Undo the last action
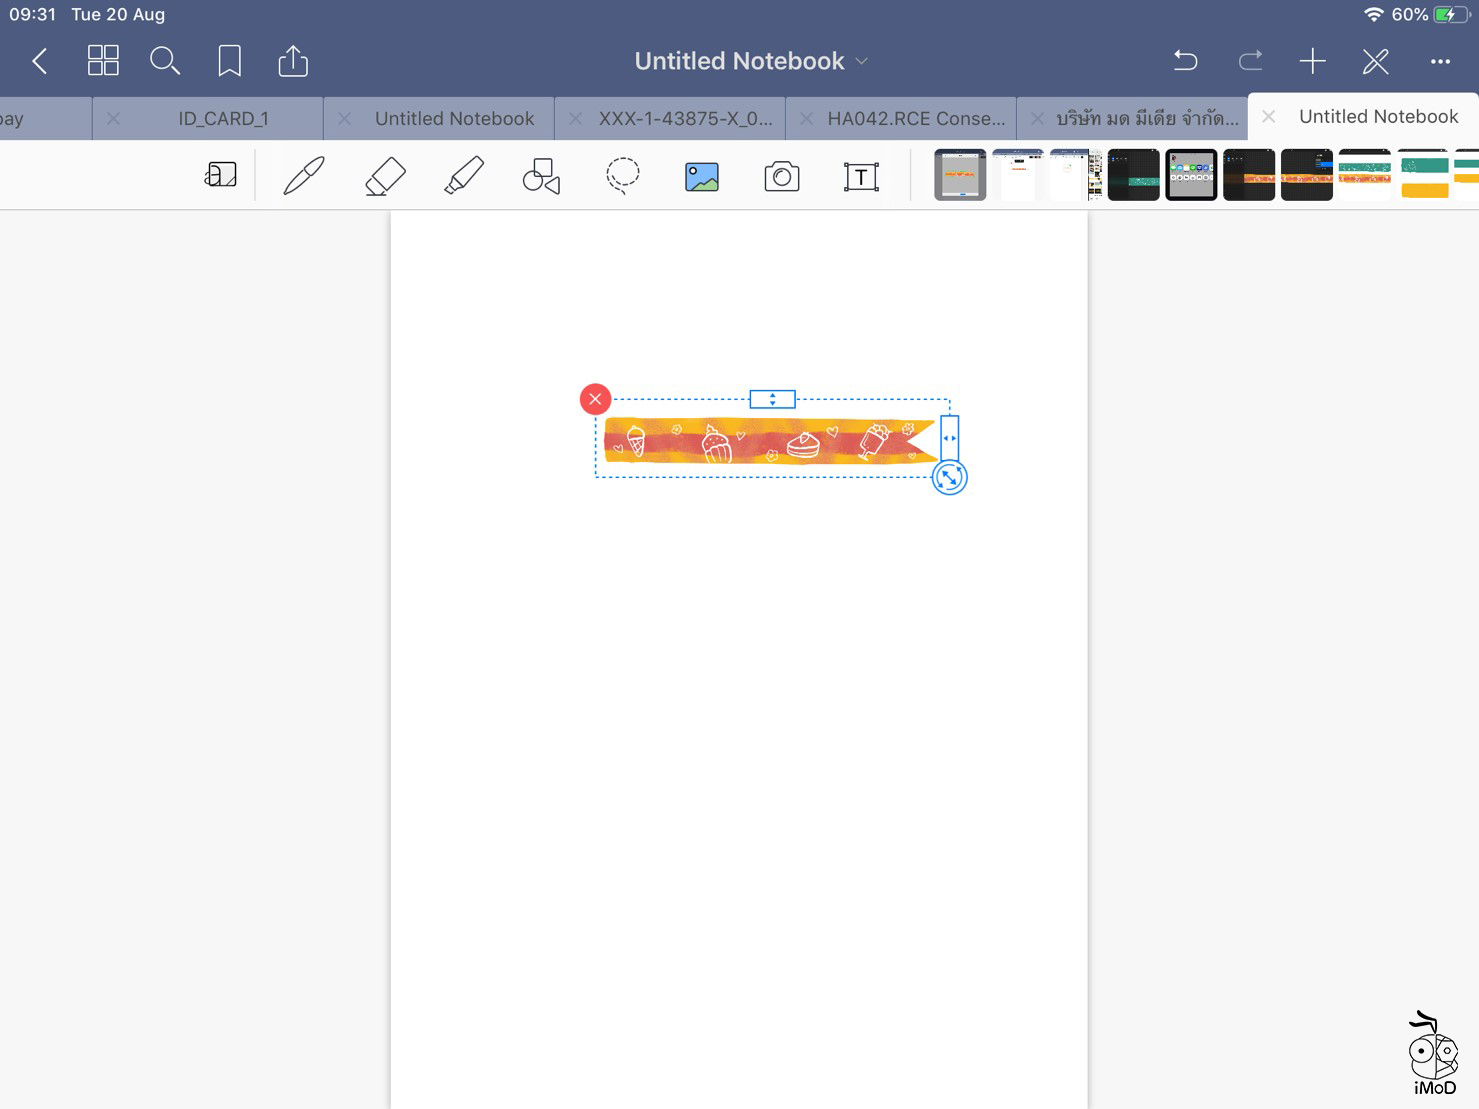The width and height of the screenshot is (1479, 1109). [x=1185, y=61]
